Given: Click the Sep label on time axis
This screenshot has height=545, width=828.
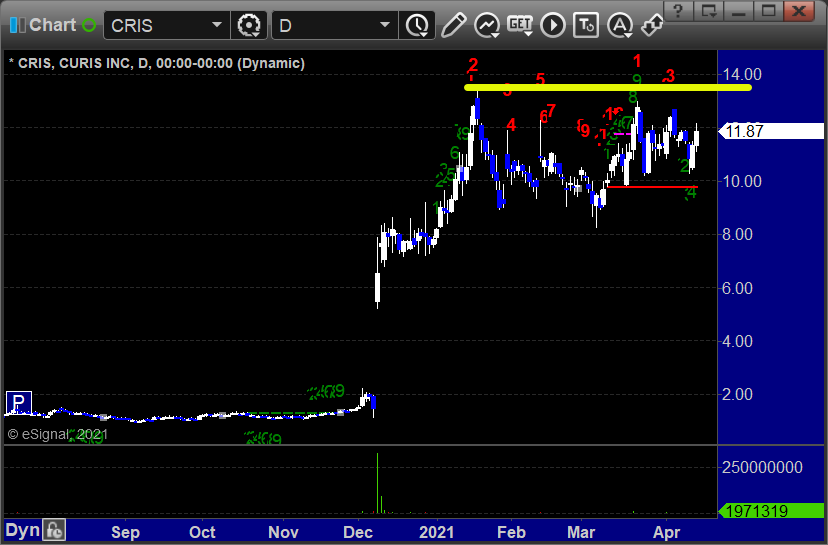Looking at the screenshot, I should click(125, 532).
